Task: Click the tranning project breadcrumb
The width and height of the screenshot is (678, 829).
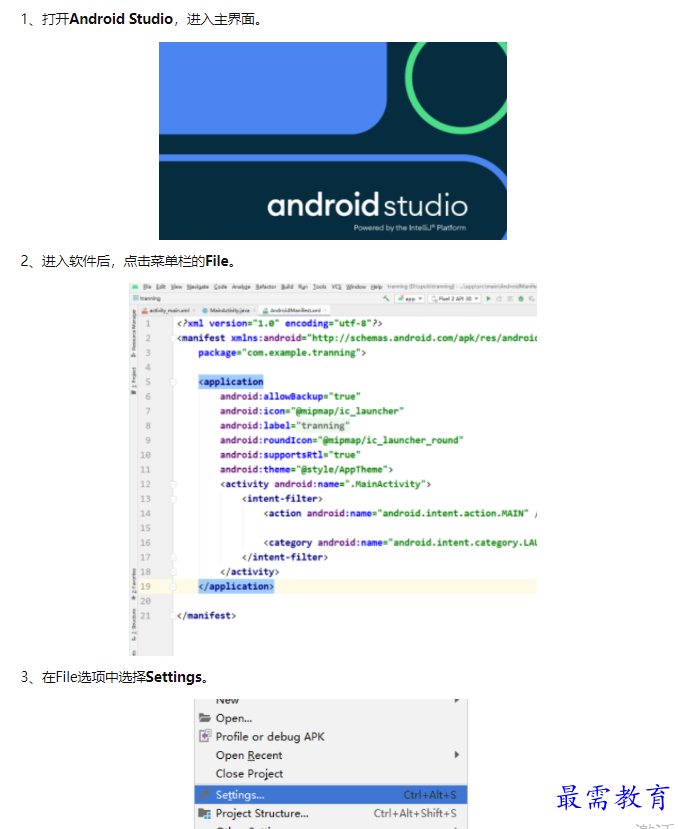Action: 147,298
